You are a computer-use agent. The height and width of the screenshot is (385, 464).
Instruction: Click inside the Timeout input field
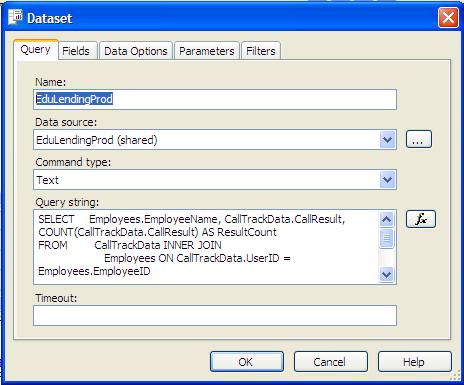[215, 315]
